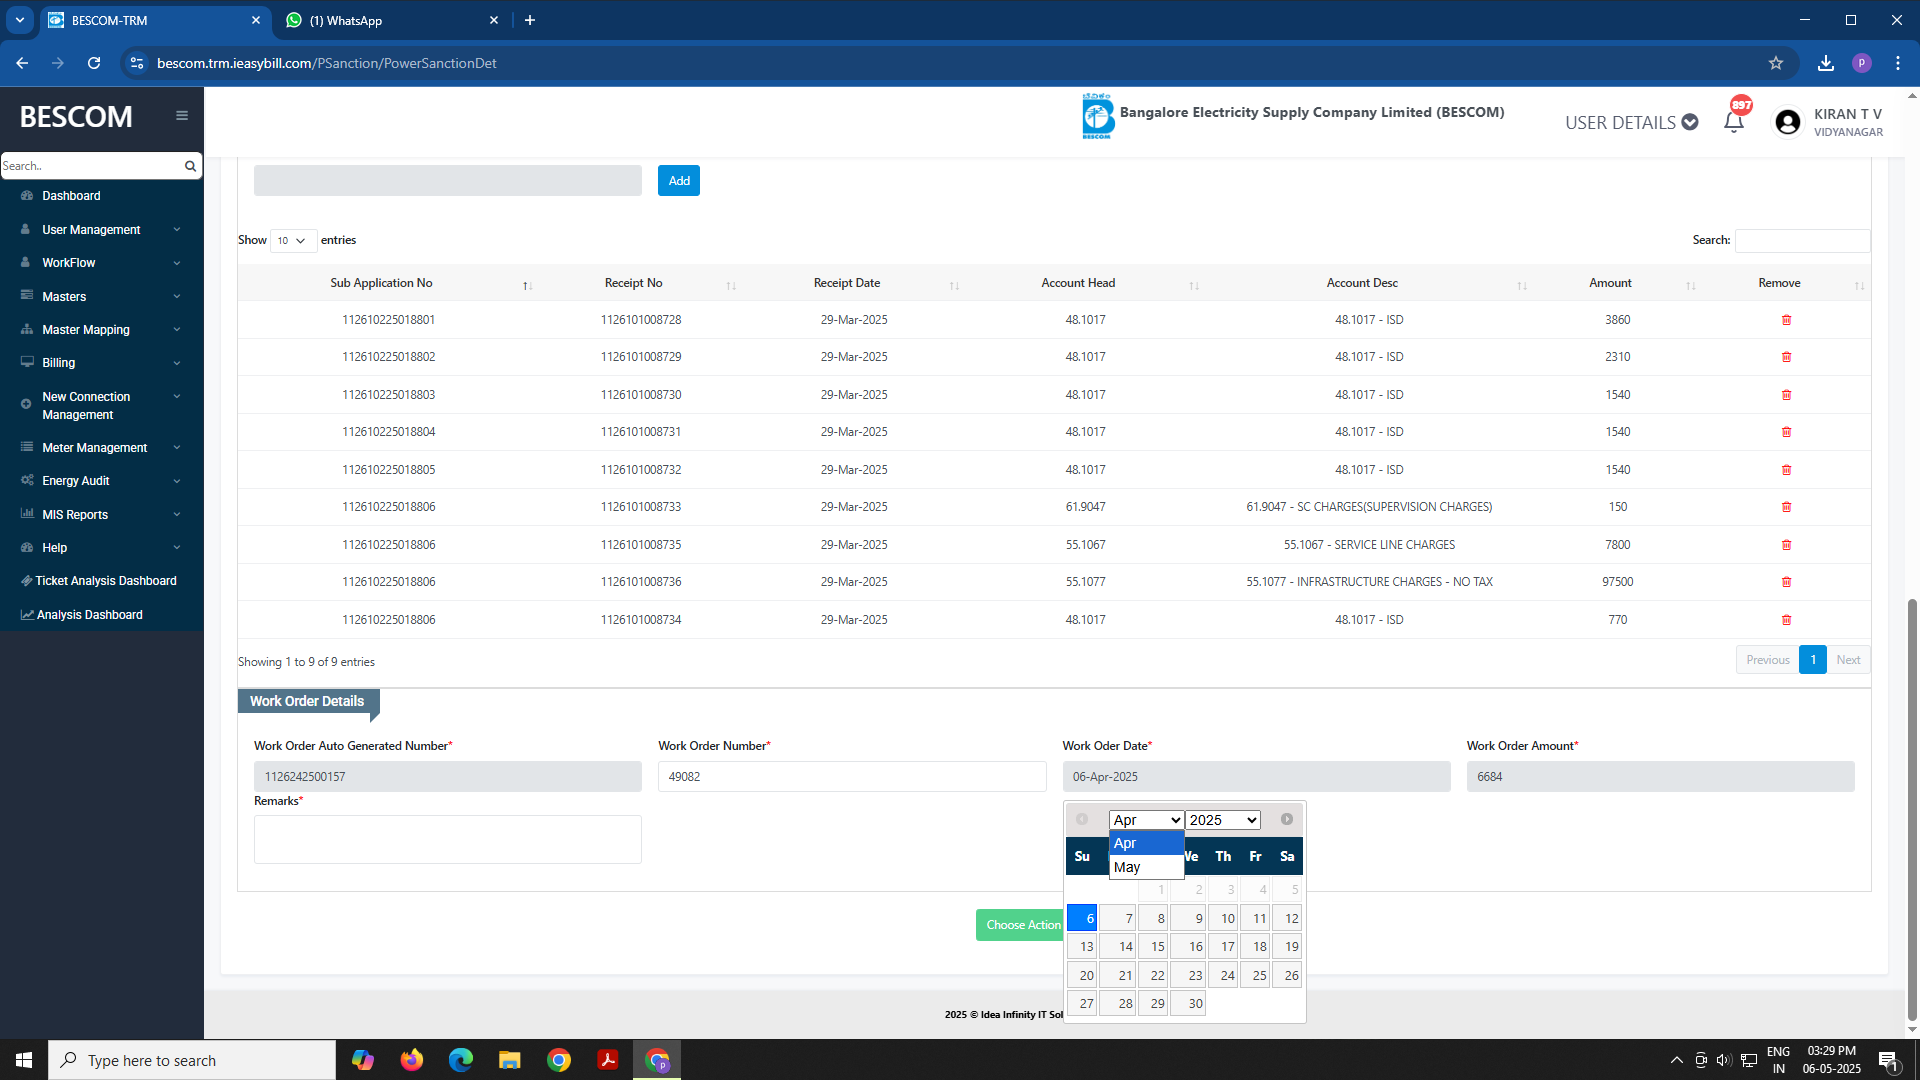Delete row with receipt 1126101008732

coord(1786,470)
